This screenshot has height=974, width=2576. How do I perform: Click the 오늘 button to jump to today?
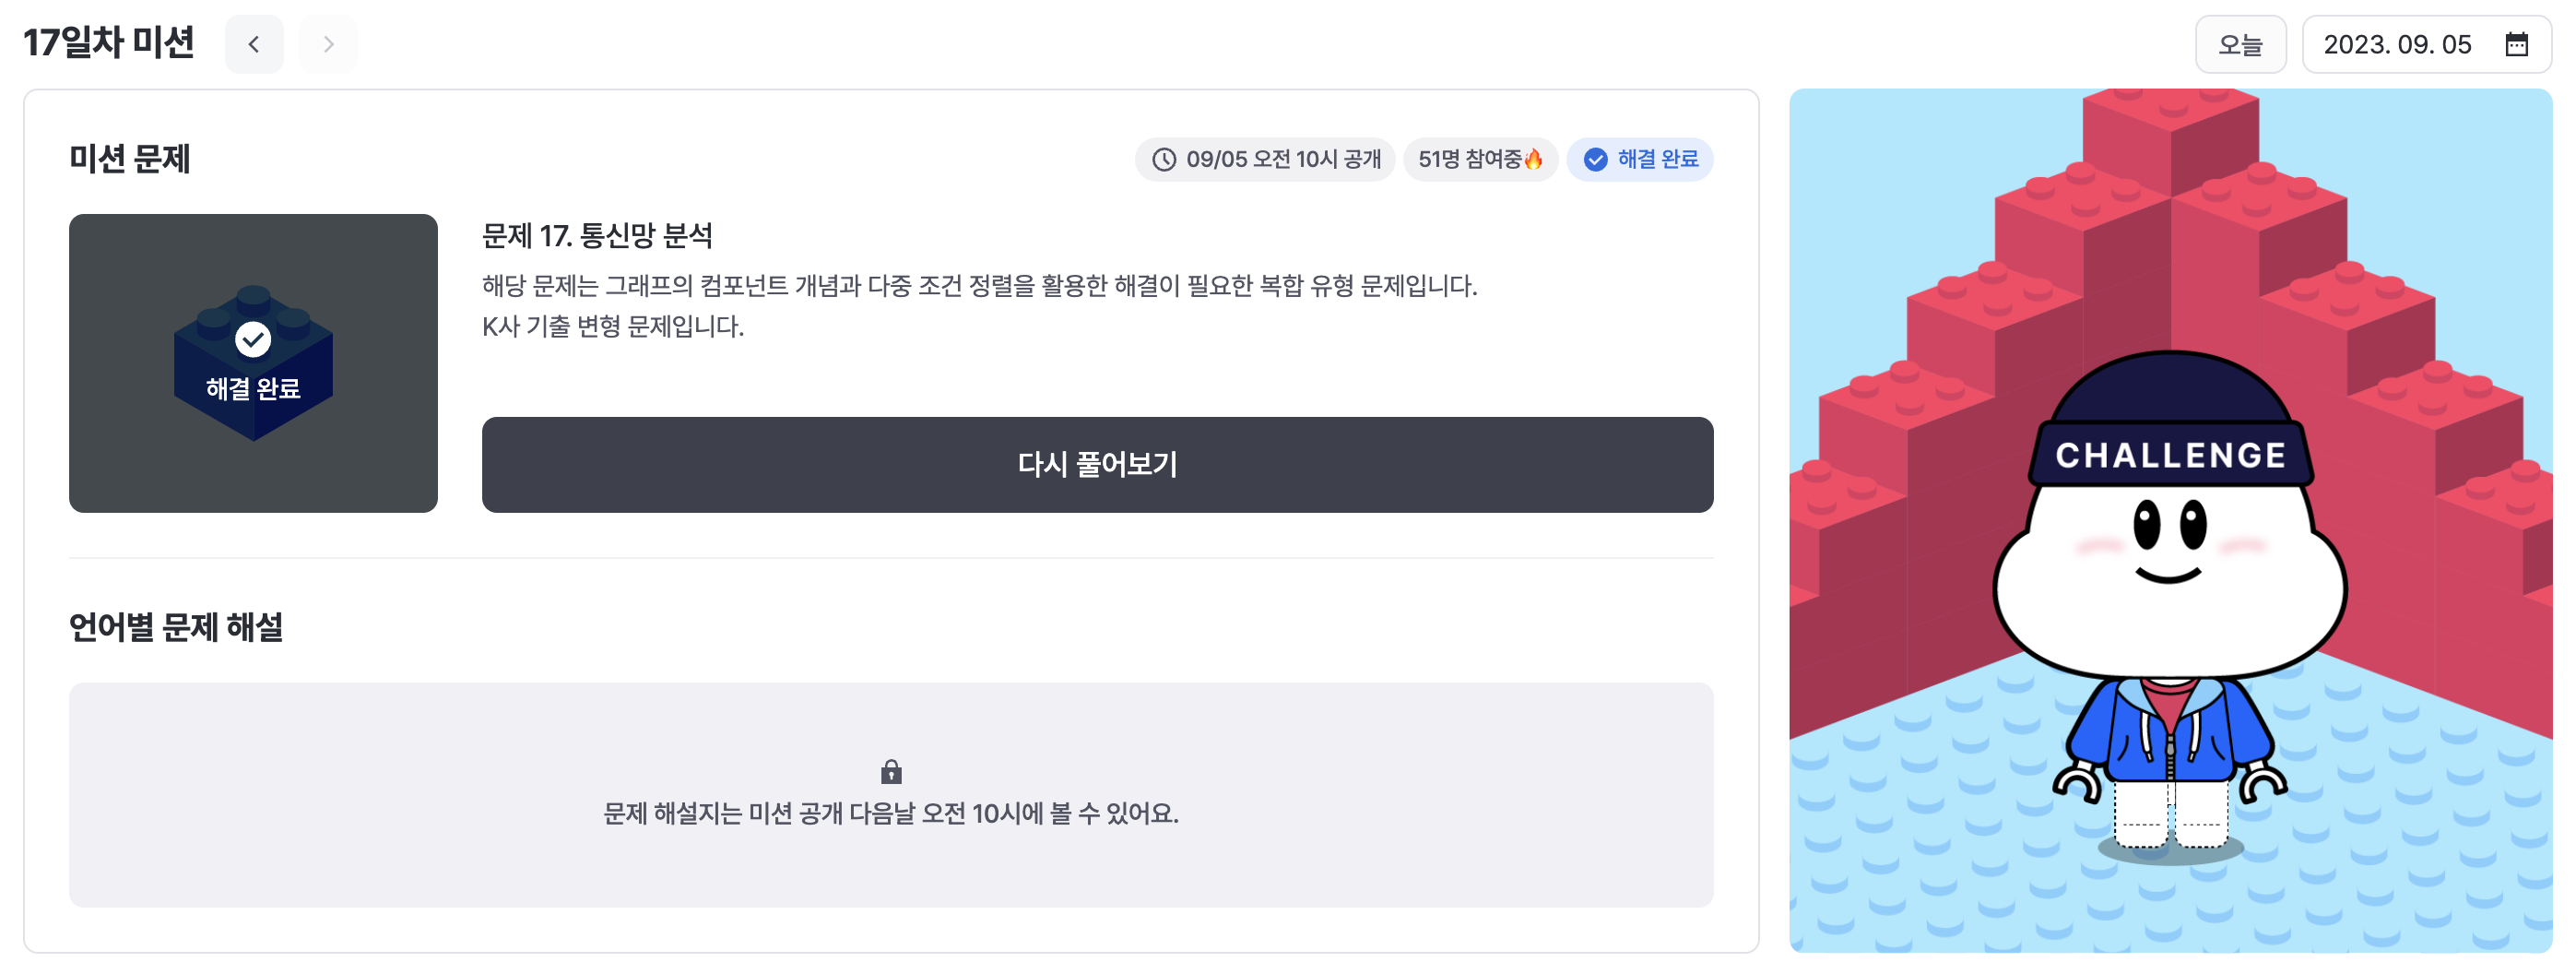pyautogui.click(x=2241, y=43)
